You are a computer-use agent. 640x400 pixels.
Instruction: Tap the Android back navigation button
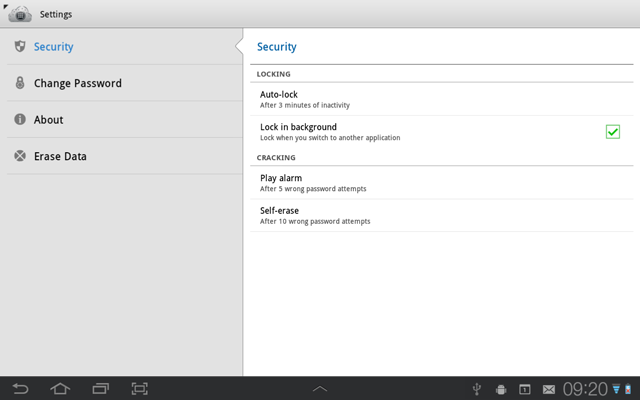coord(20,389)
